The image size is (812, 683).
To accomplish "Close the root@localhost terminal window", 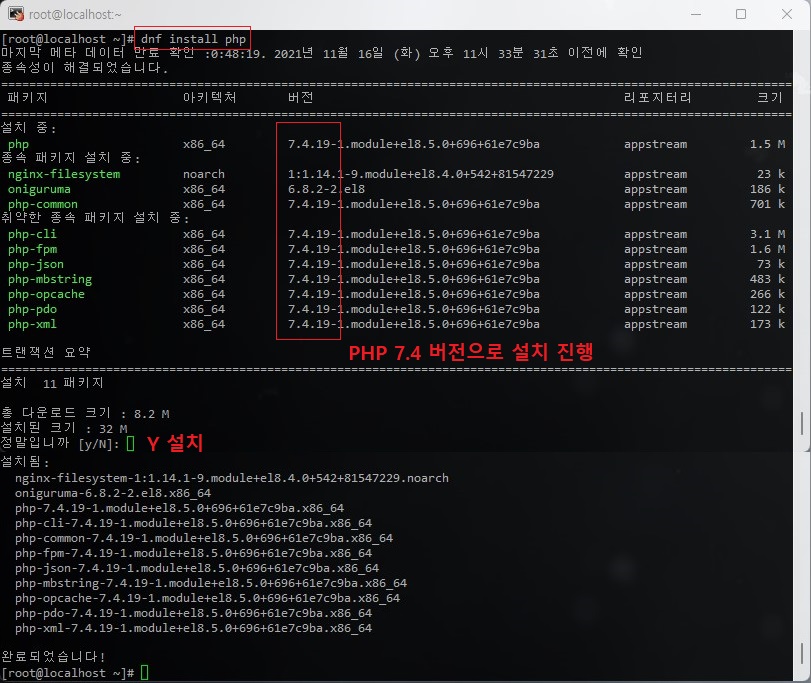I will [x=787, y=14].
